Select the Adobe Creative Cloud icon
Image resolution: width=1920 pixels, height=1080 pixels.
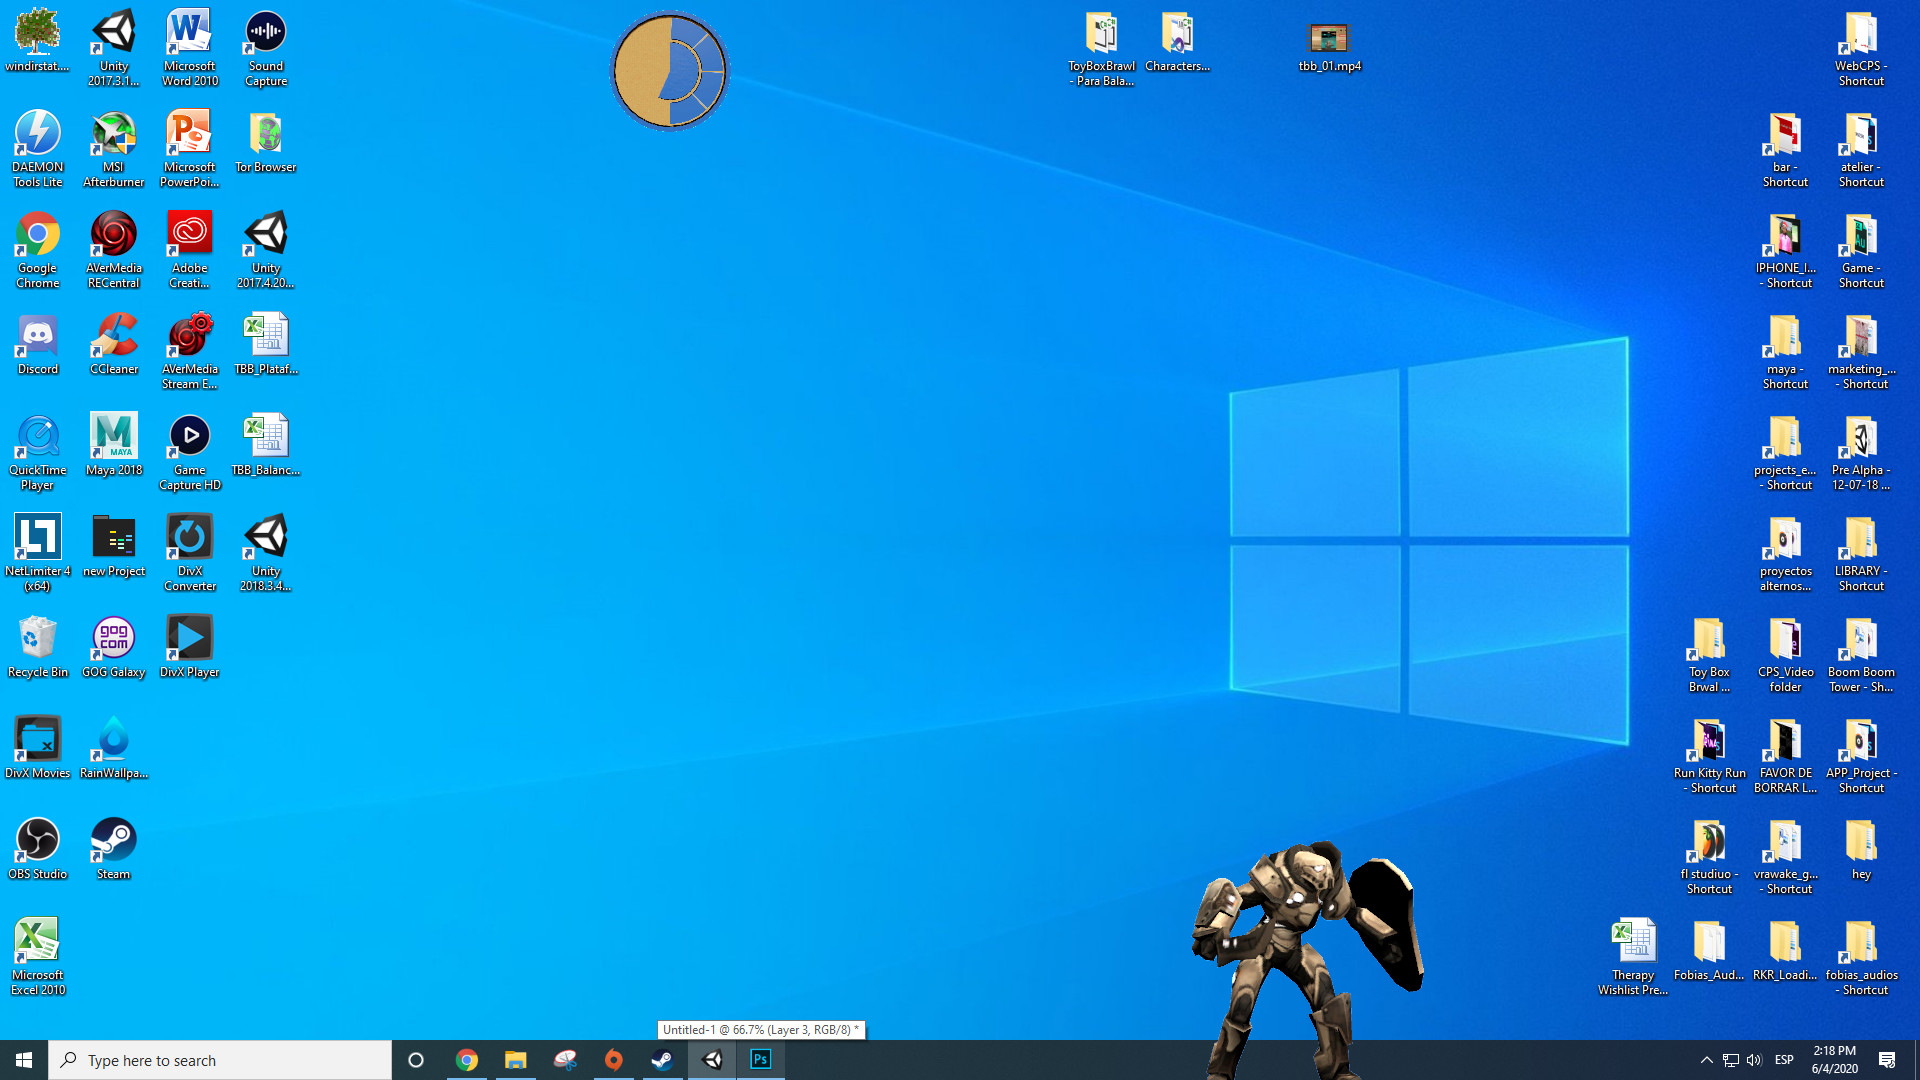point(190,249)
